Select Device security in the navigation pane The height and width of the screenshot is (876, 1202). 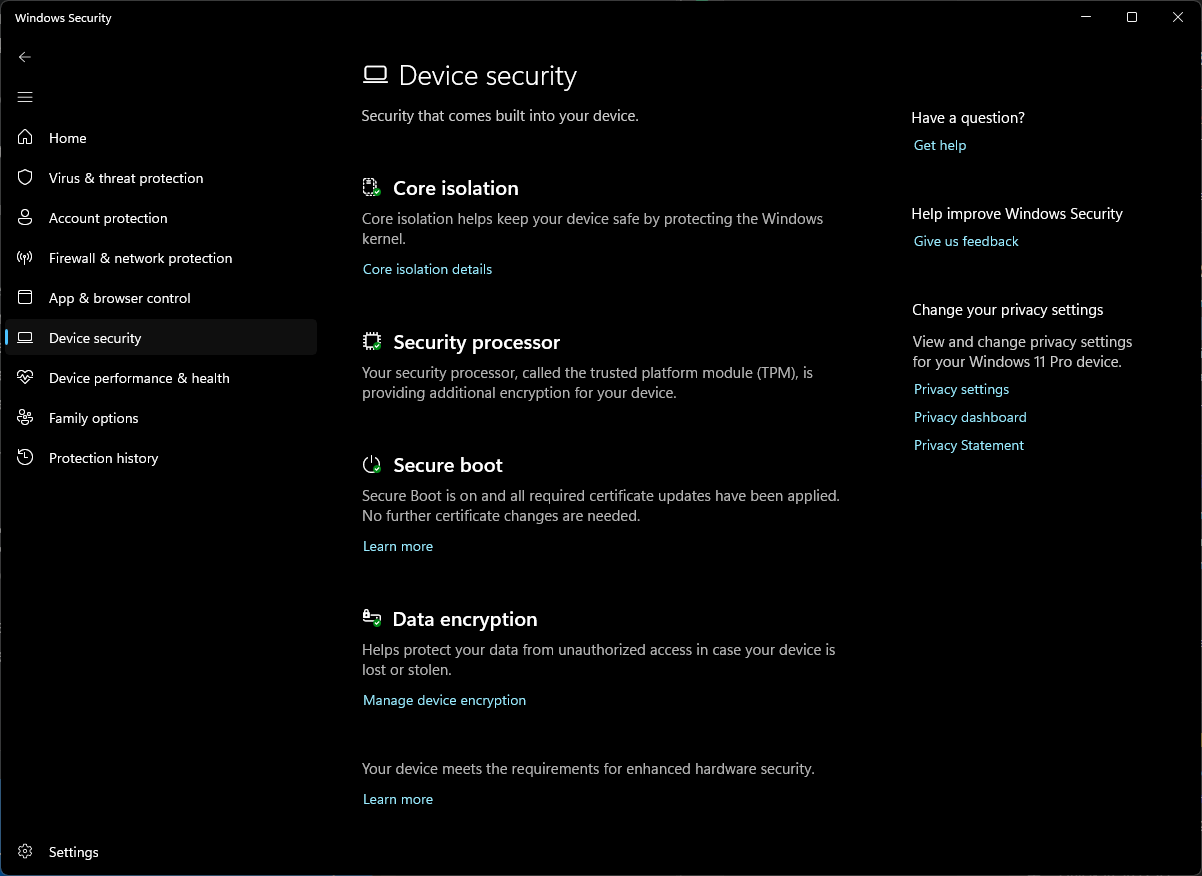[94, 337]
